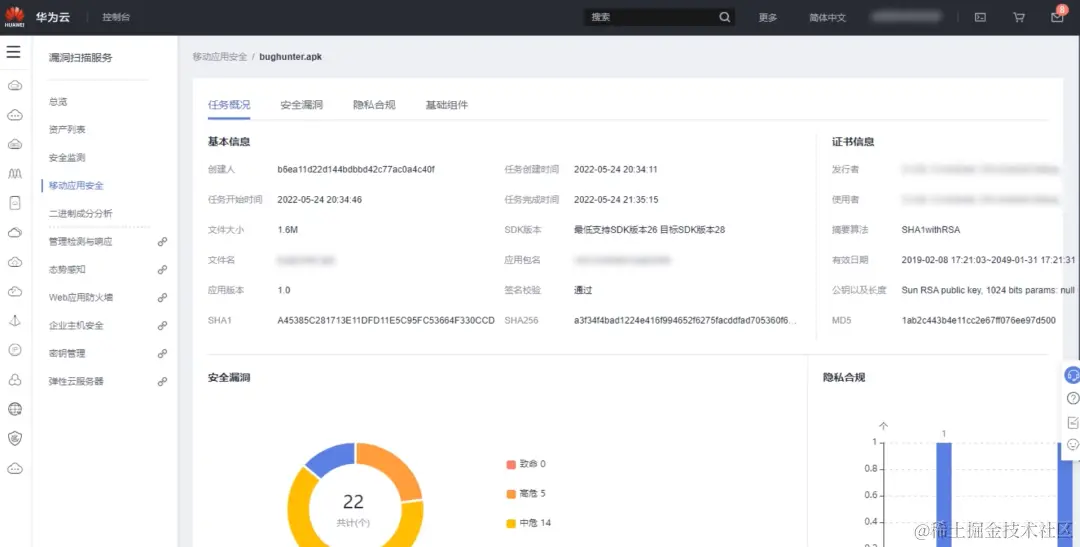Image resolution: width=1080 pixels, height=547 pixels.
Task: Click the Huawei logo
Action: tap(14, 17)
